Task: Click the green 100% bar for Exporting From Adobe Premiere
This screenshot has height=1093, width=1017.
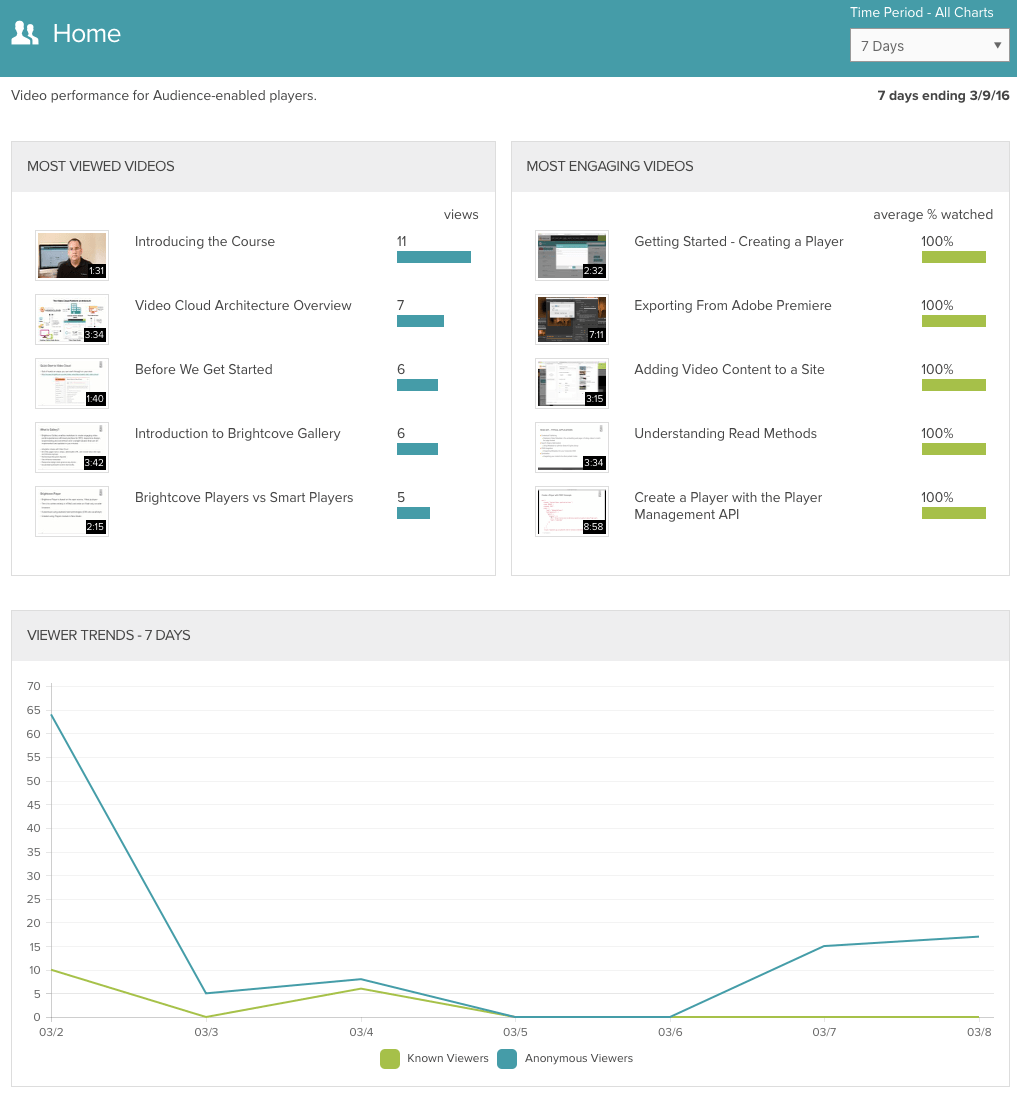Action: (x=953, y=321)
